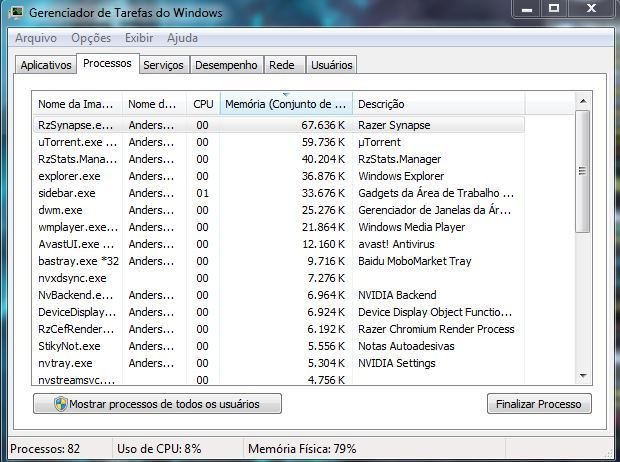Click the Razer Synapse description
The image size is (620, 462).
pos(394,125)
